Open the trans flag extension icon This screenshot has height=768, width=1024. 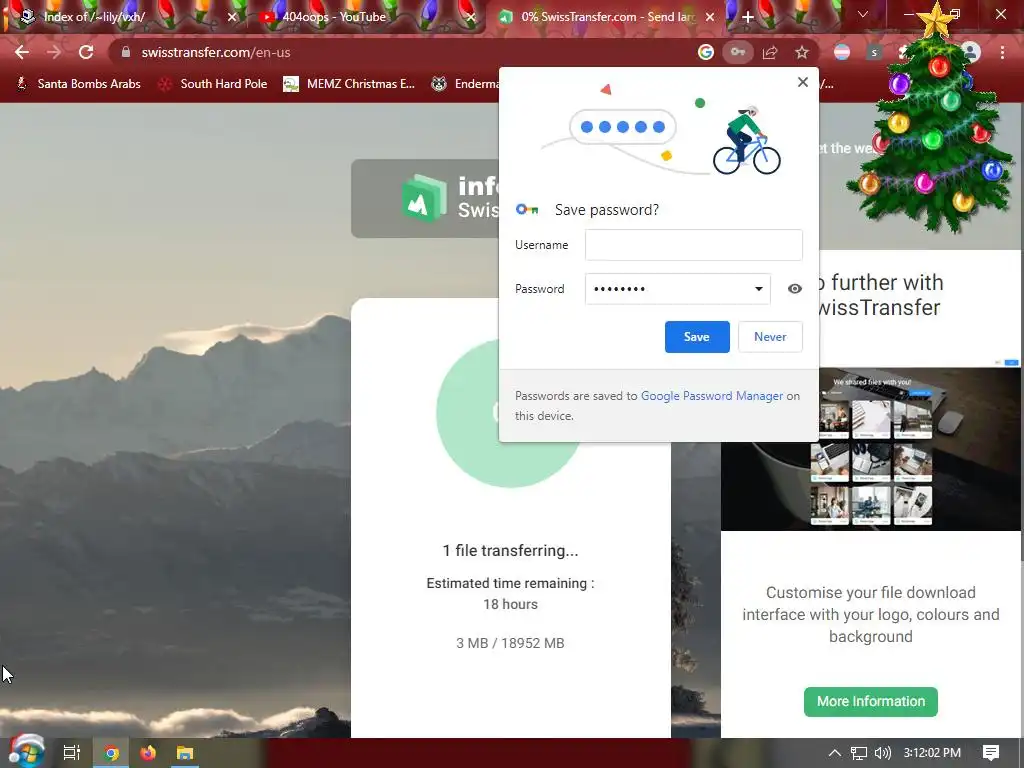click(842, 52)
